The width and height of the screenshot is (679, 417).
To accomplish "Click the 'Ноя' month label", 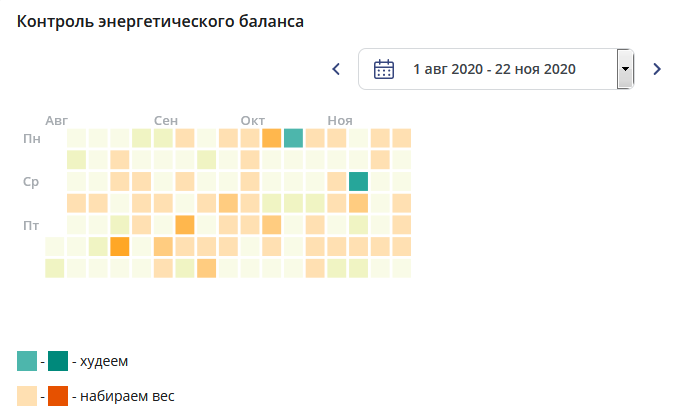I will [340, 120].
